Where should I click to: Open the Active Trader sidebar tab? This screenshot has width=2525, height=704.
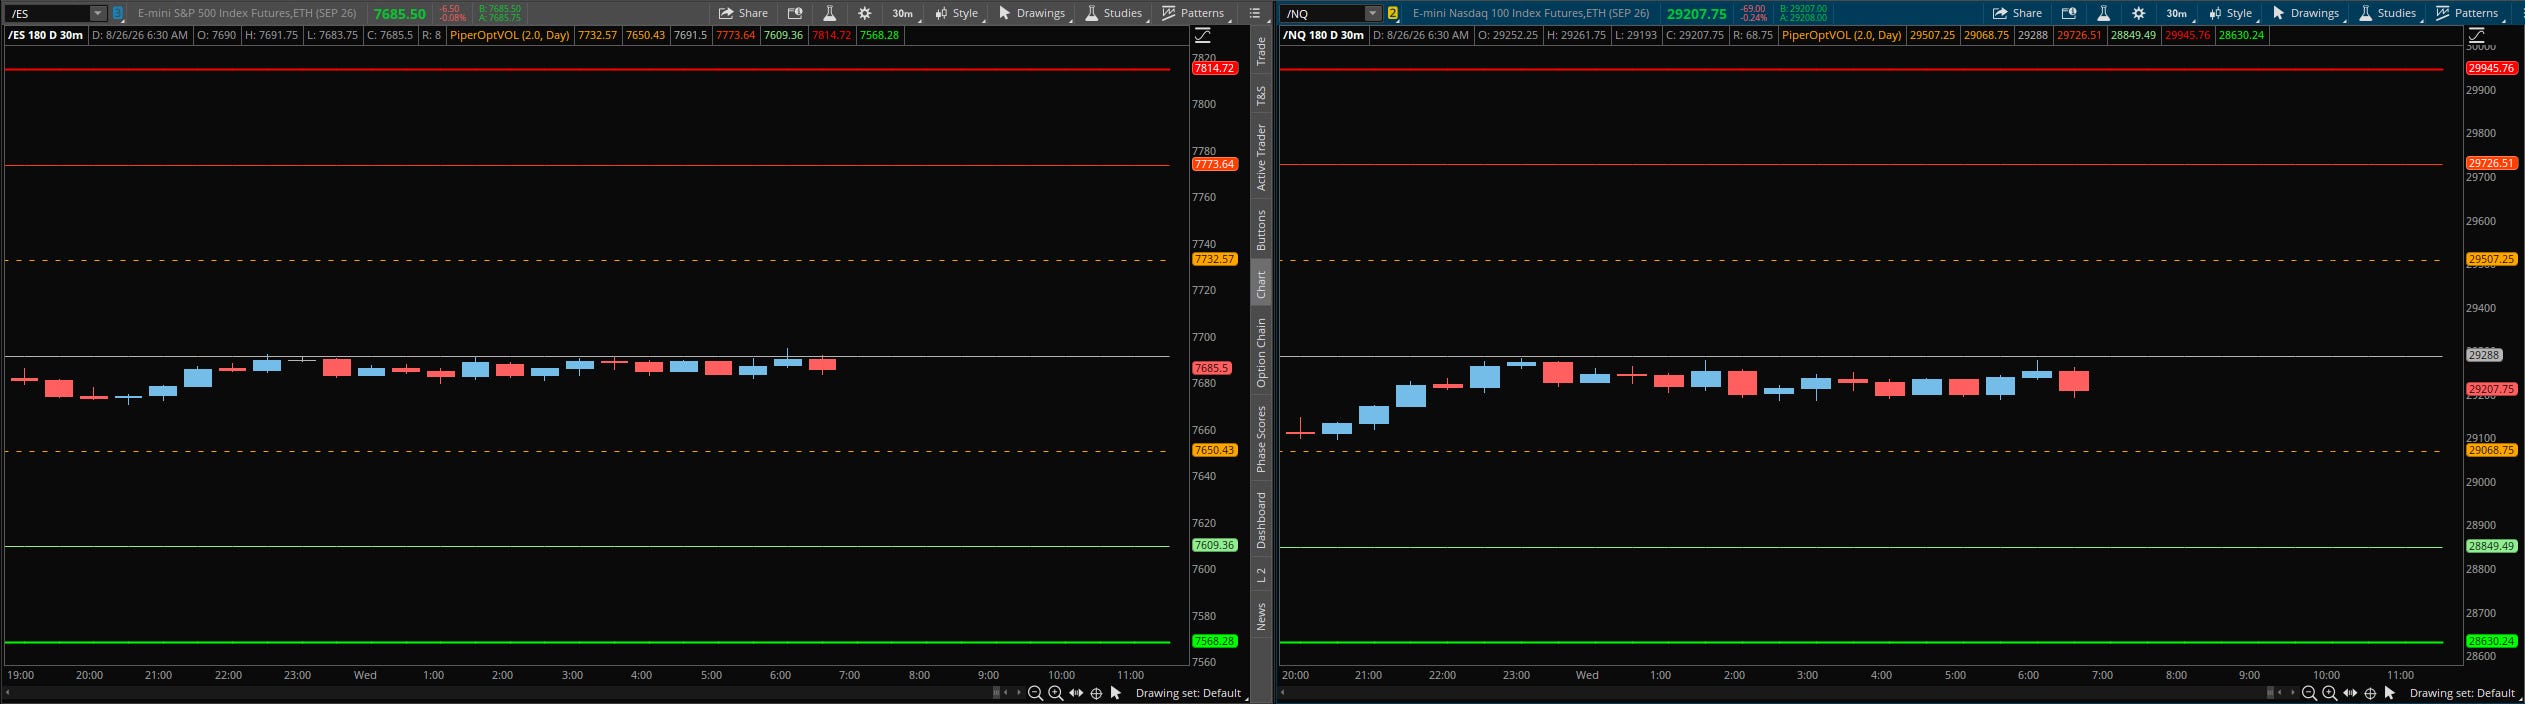point(1261,157)
